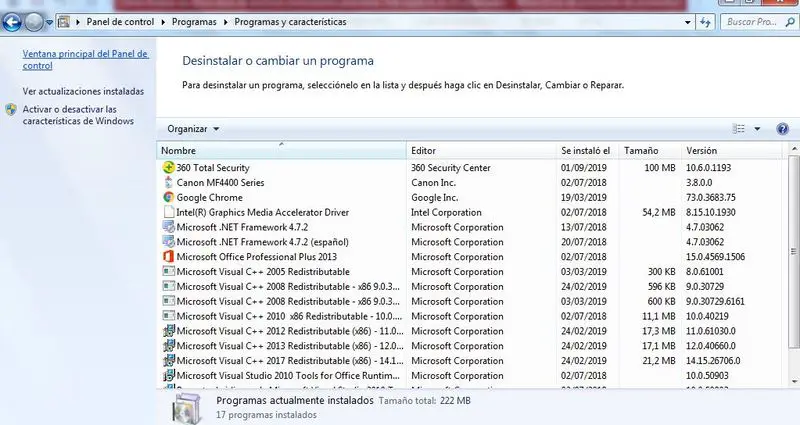Click the Canon MF4400 Series icon

(168, 182)
